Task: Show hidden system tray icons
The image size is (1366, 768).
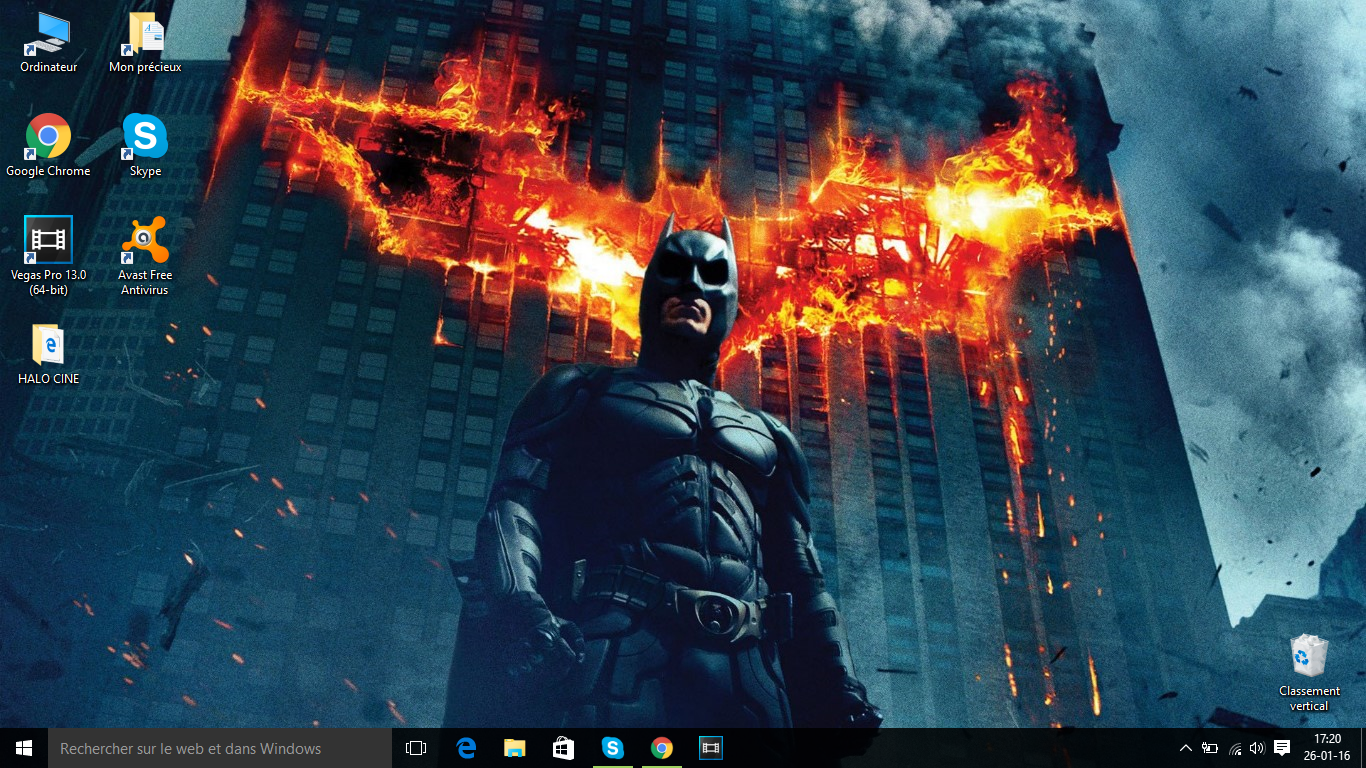Action: [x=1186, y=748]
